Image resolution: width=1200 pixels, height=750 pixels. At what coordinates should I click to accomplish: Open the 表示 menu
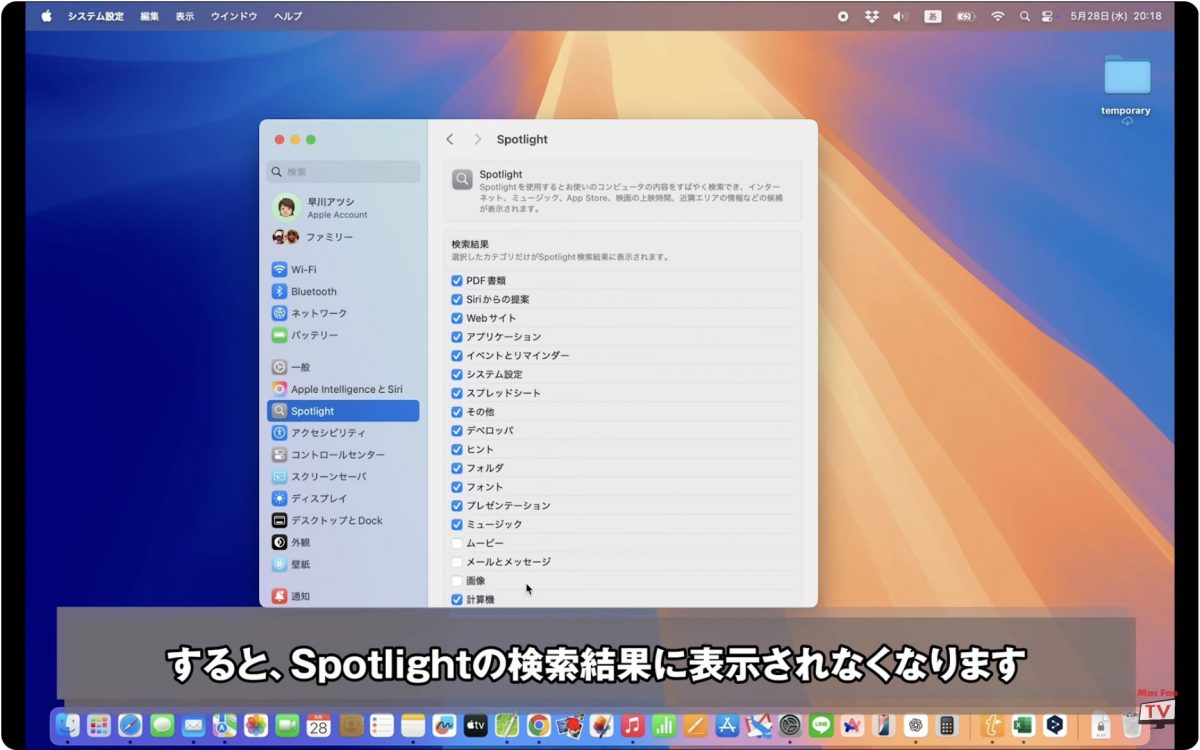(x=185, y=16)
